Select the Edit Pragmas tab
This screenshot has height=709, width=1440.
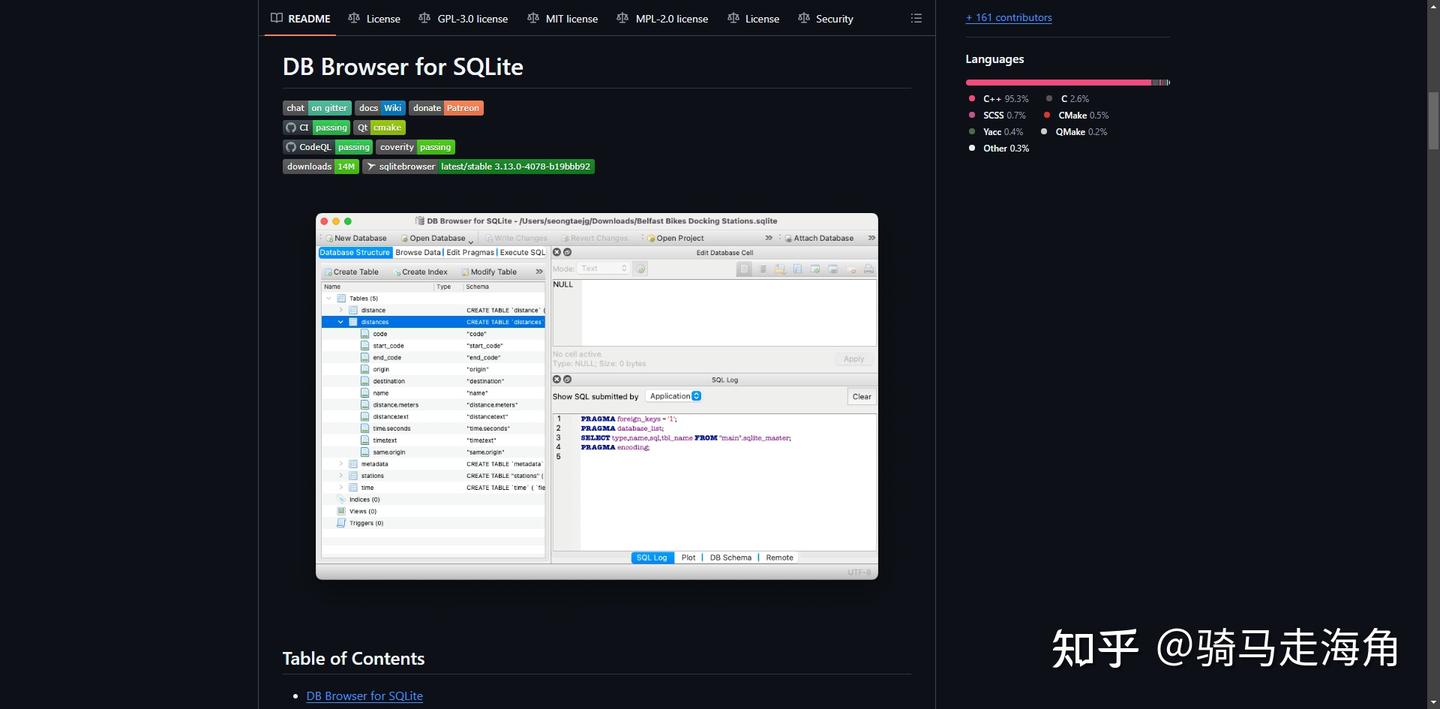[x=470, y=252]
